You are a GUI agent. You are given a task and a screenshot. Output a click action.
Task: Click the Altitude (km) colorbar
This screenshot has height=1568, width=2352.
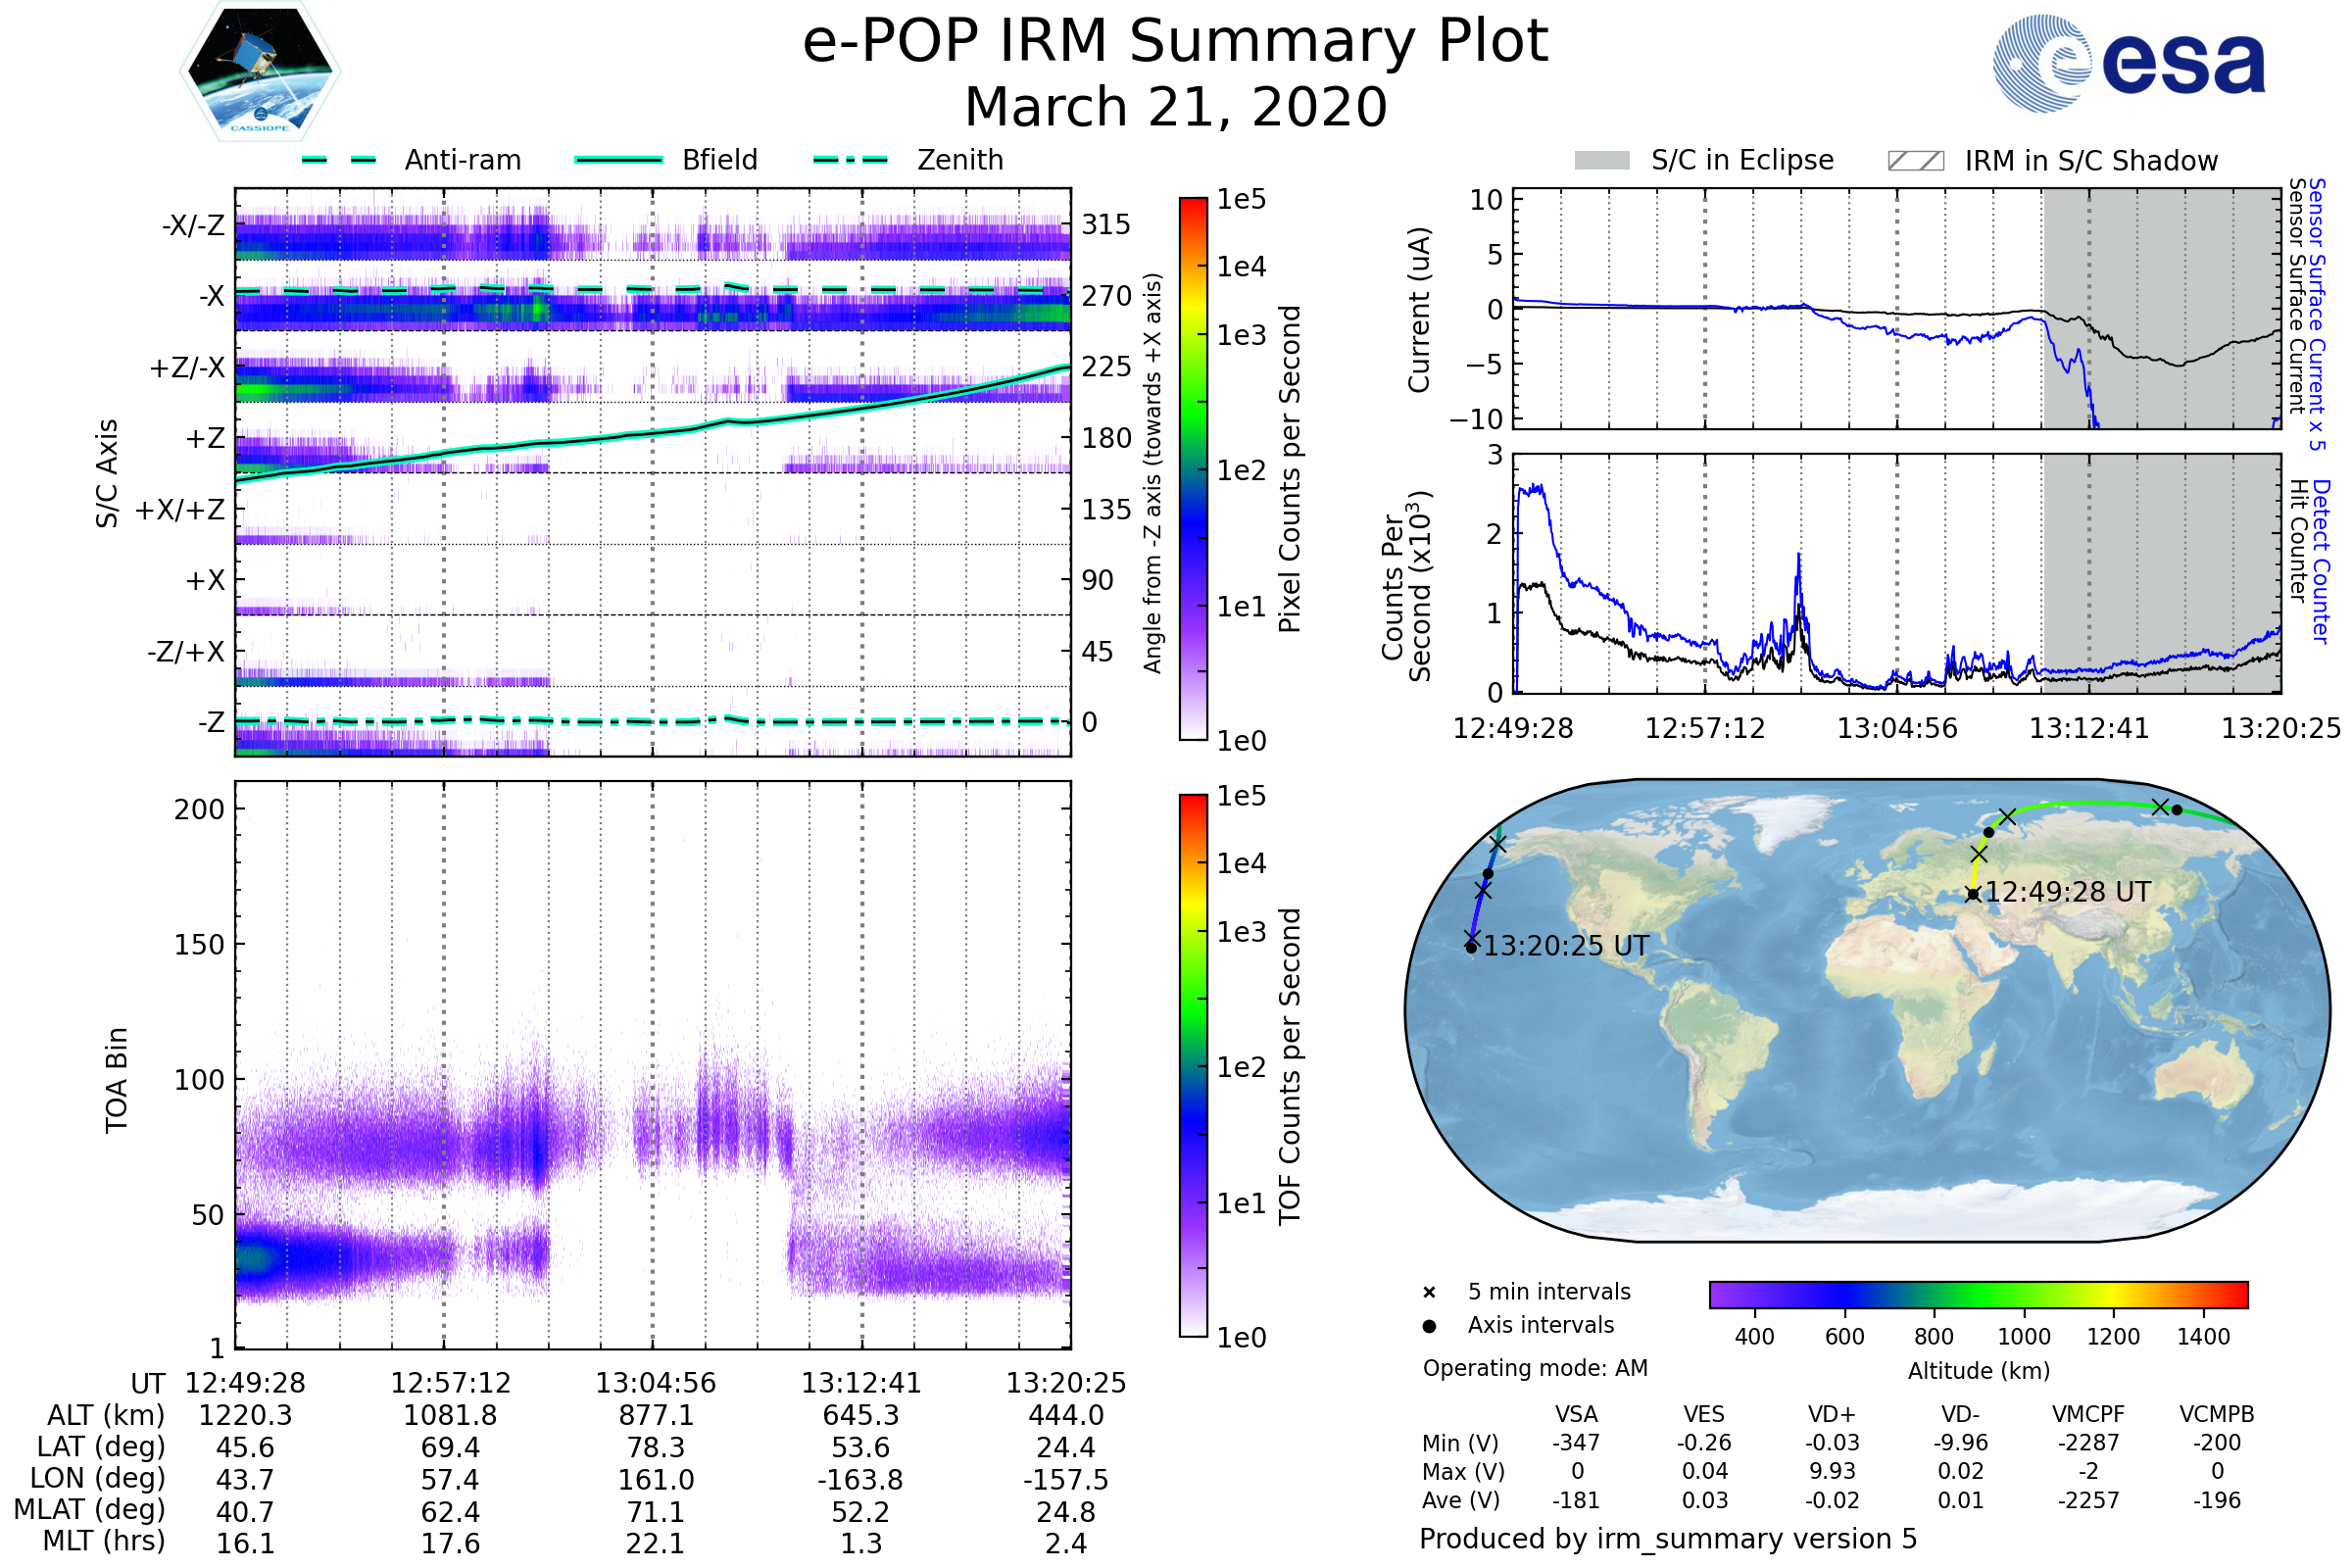pyautogui.click(x=1978, y=1294)
